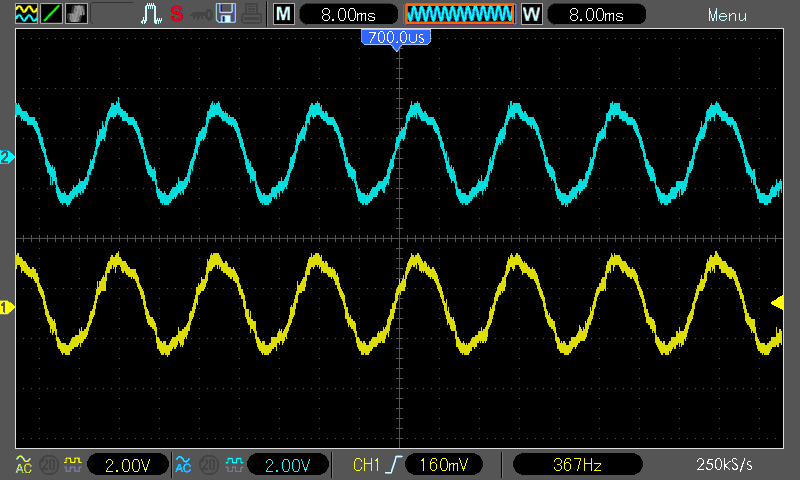Screen dimensions: 800x480
Task: Click the CH2 cyan digital filter icon
Action: click(x=234, y=464)
